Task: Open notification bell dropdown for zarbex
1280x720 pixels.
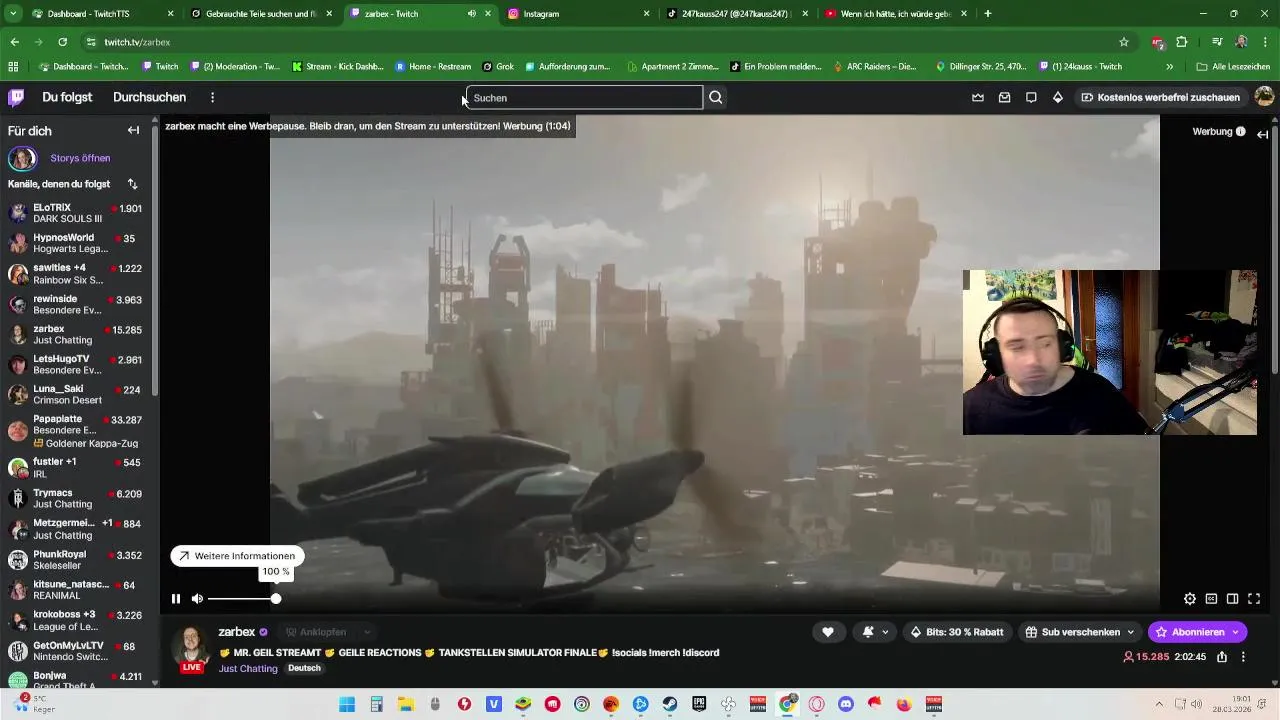Action: pyautogui.click(x=874, y=632)
